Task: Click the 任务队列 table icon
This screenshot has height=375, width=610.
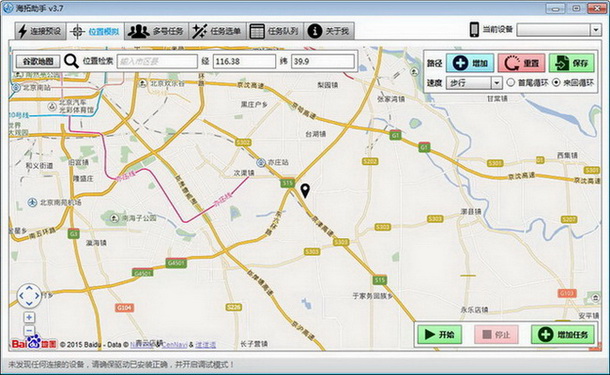Action: (x=257, y=32)
